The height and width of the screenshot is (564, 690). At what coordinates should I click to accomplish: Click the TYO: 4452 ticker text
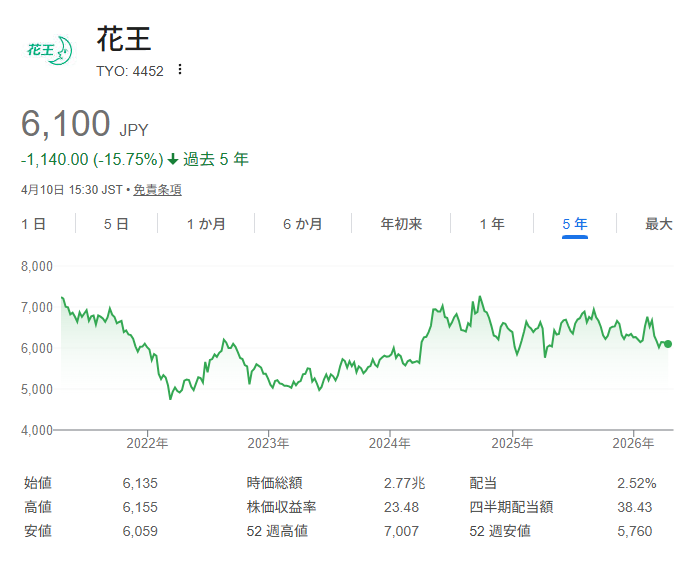tap(130, 71)
